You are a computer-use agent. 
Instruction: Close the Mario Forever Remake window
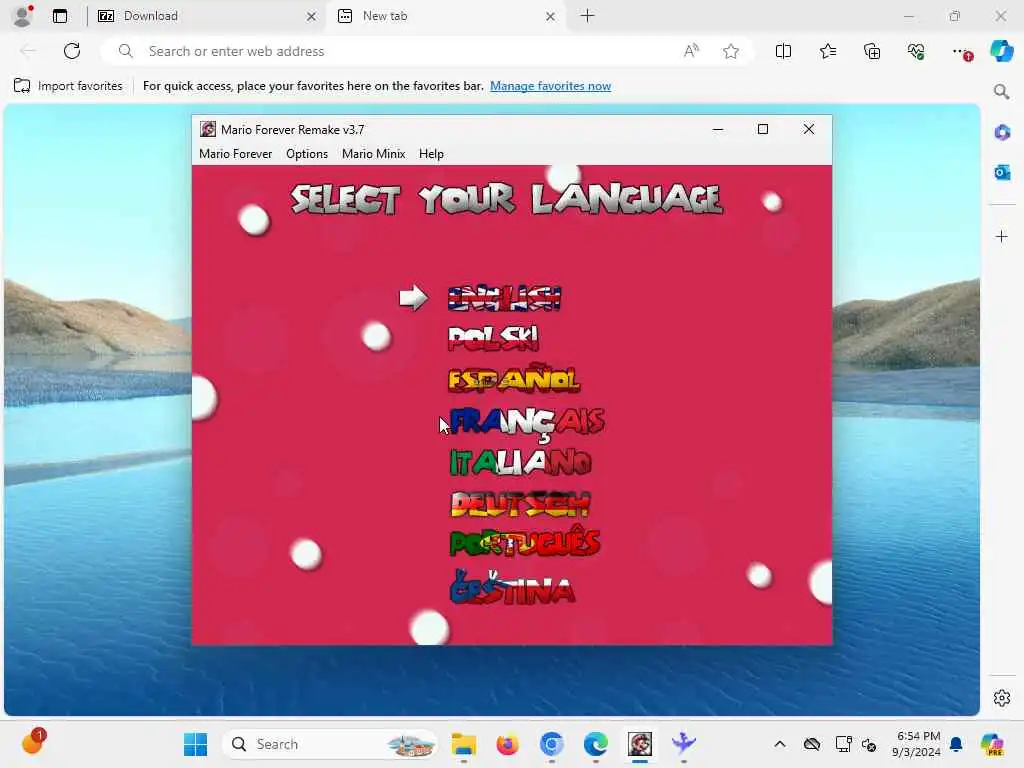coord(808,129)
